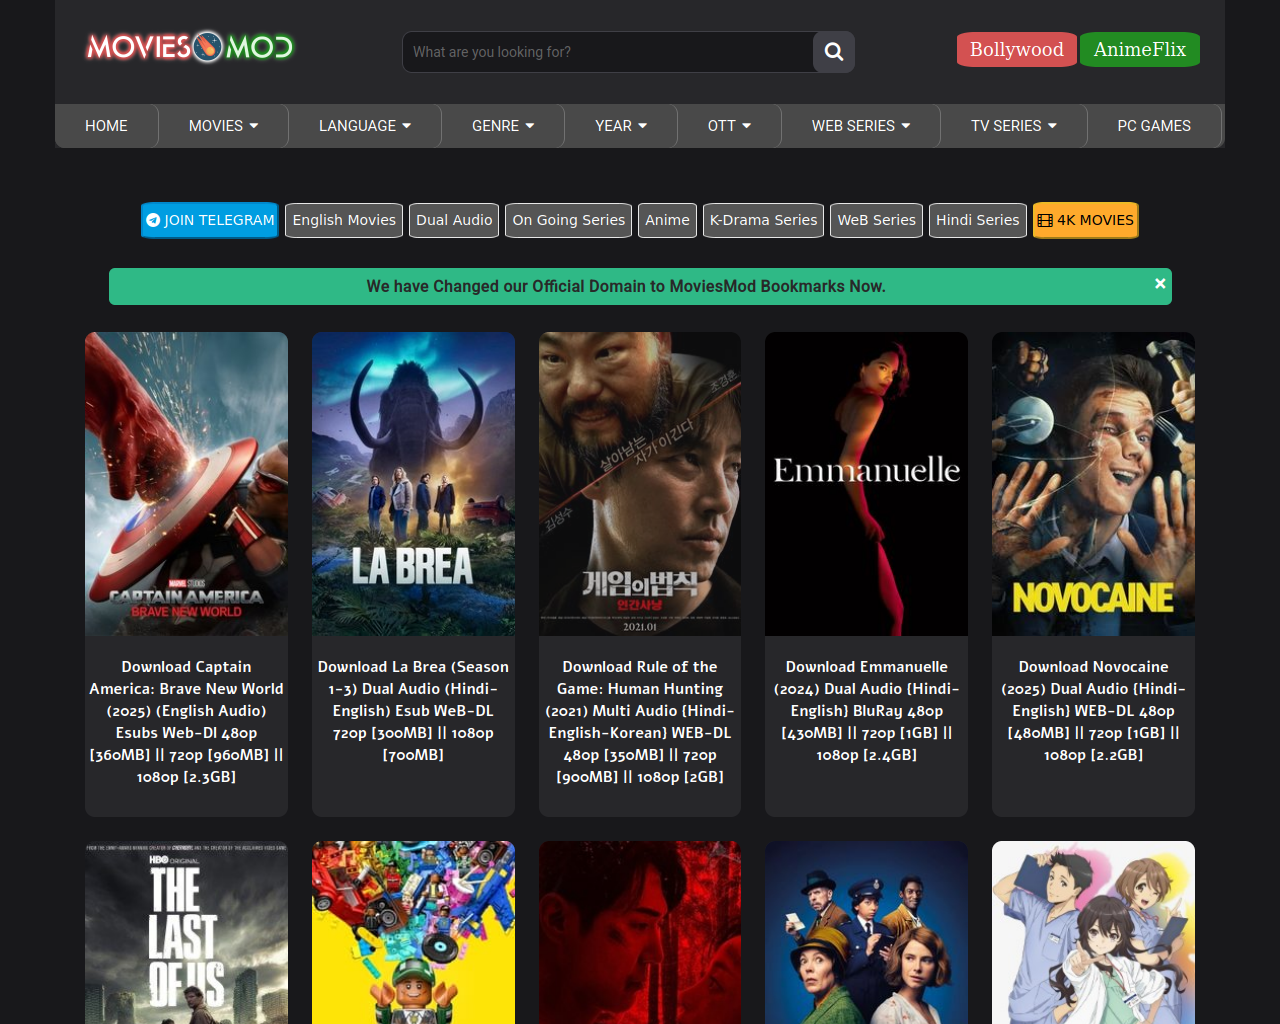Open the PC GAMES menu item
This screenshot has height=1024, width=1280.
coord(1154,126)
